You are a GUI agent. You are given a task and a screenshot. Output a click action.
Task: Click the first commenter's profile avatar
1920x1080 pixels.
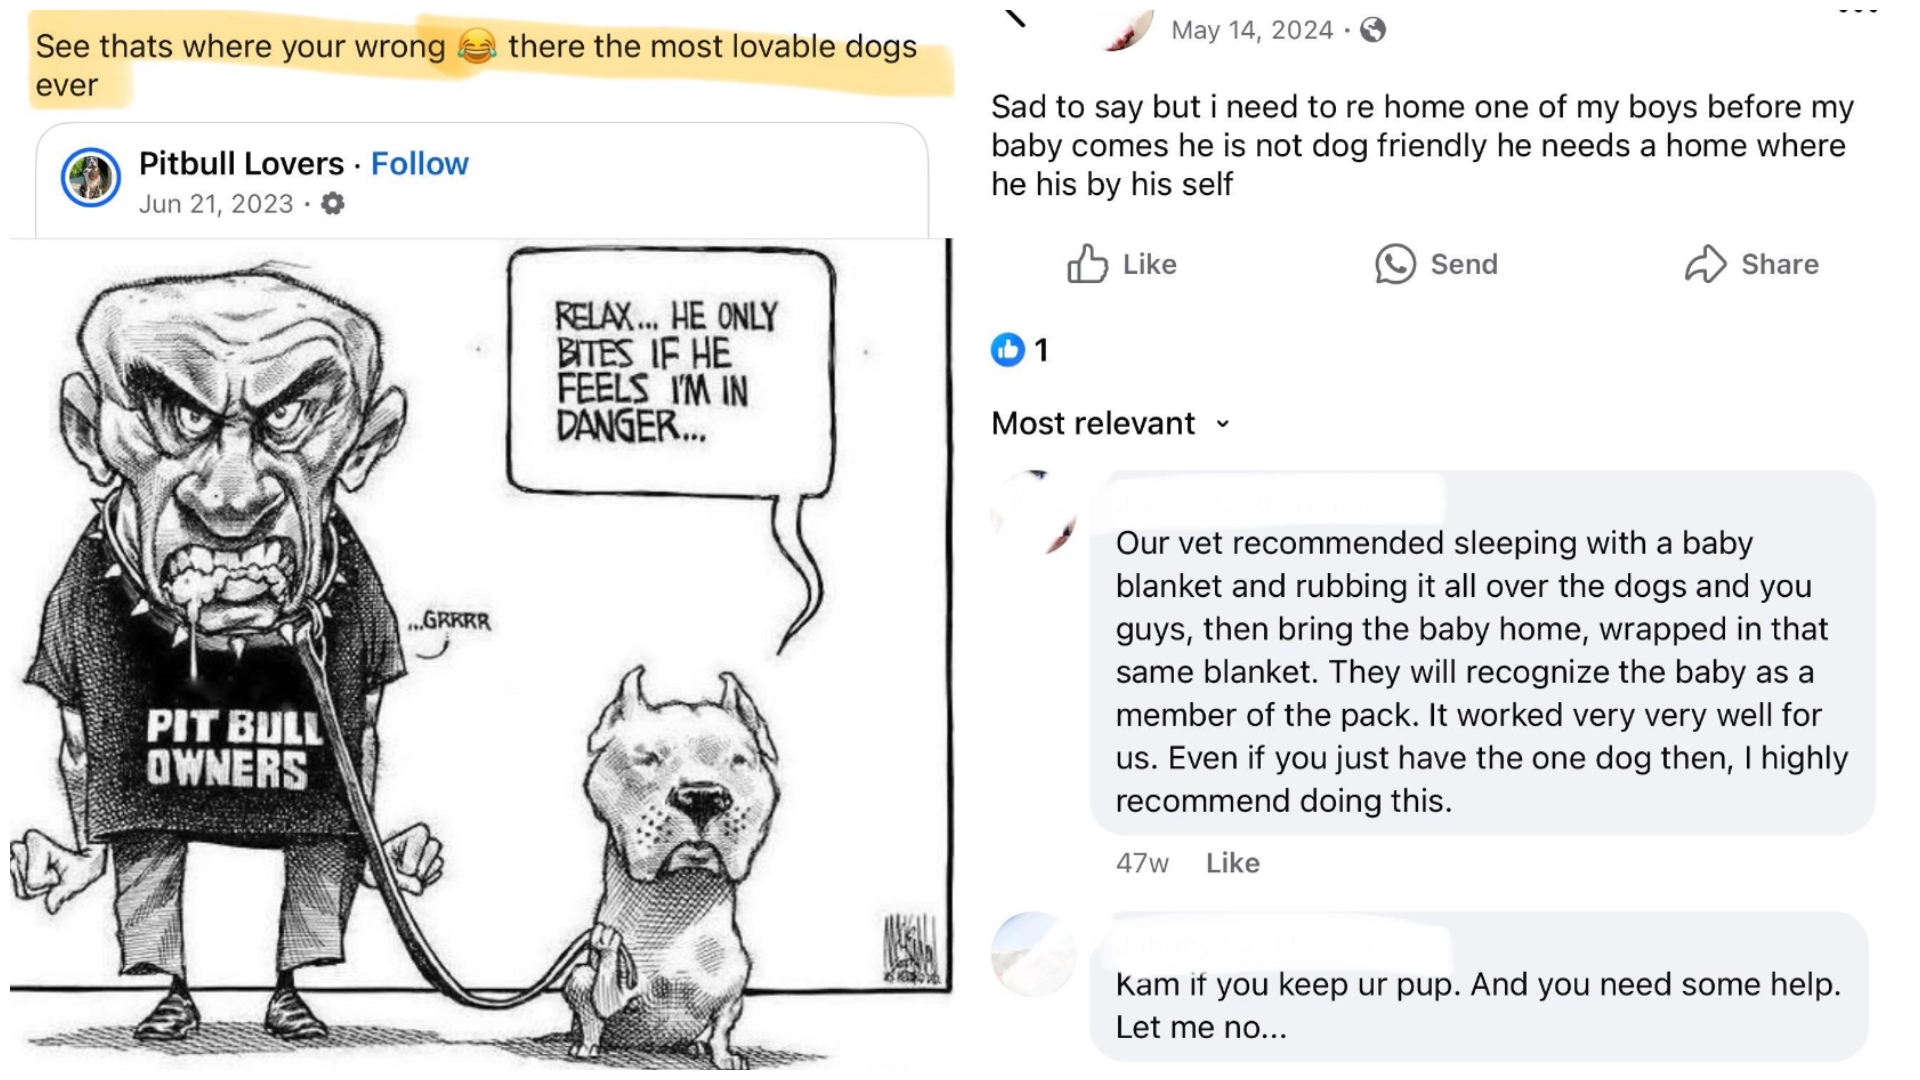(1033, 512)
